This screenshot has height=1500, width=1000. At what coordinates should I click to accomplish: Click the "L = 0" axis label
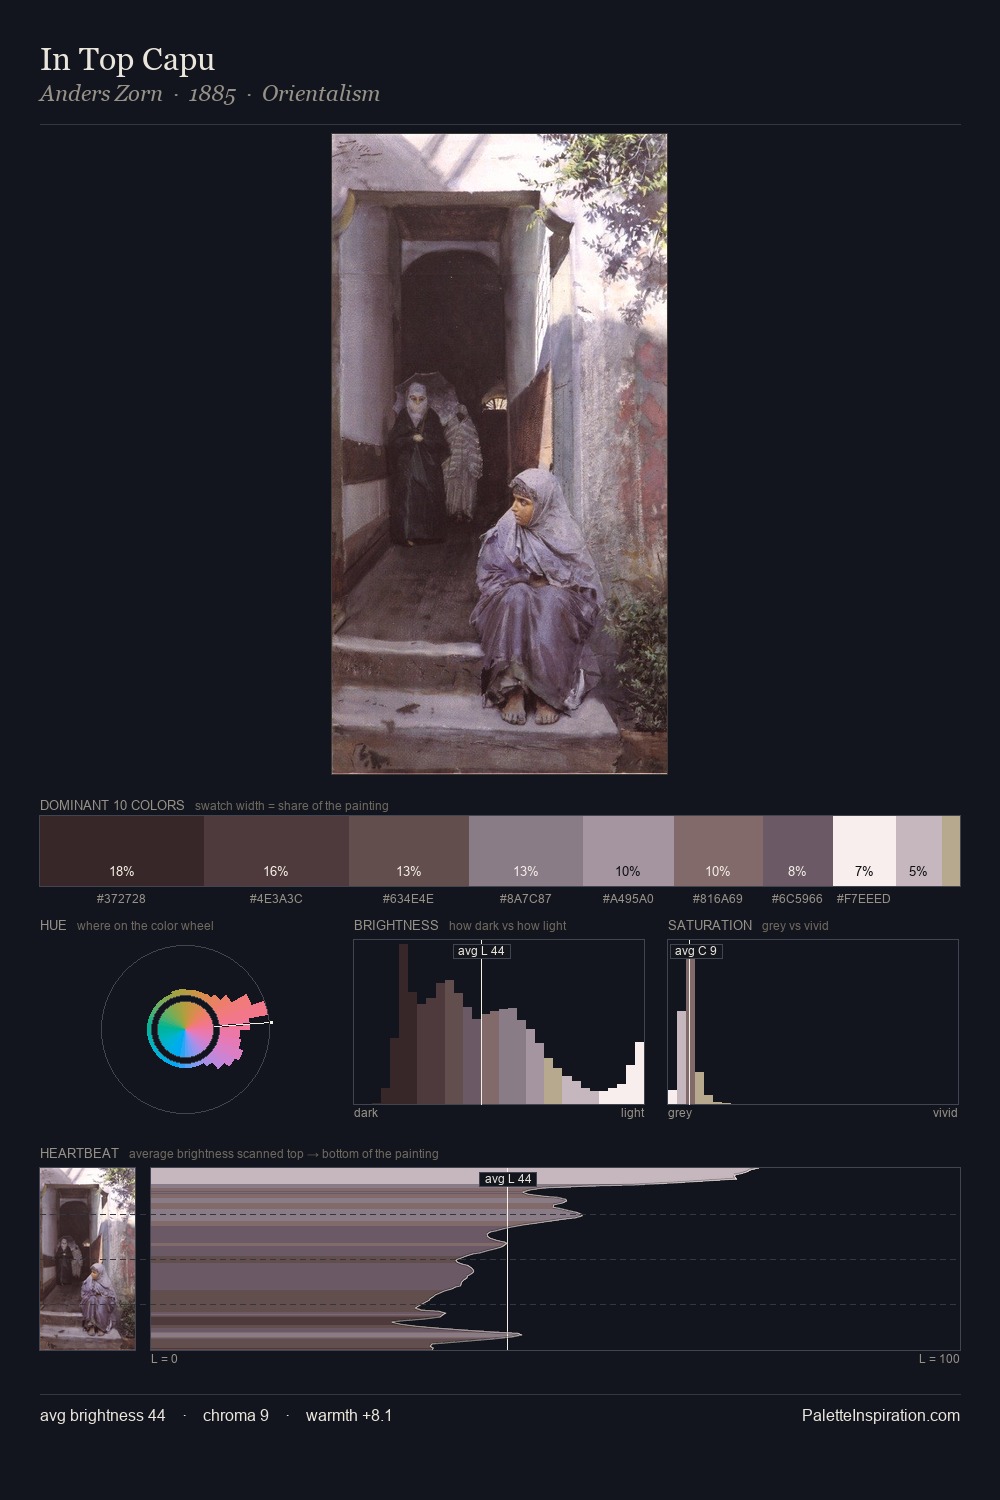click(164, 1359)
